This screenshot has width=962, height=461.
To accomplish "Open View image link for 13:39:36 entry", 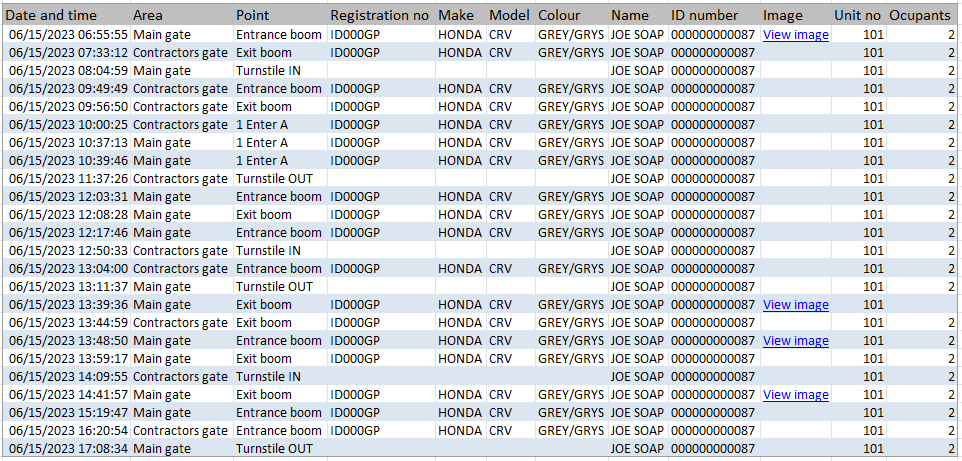I will click(796, 304).
